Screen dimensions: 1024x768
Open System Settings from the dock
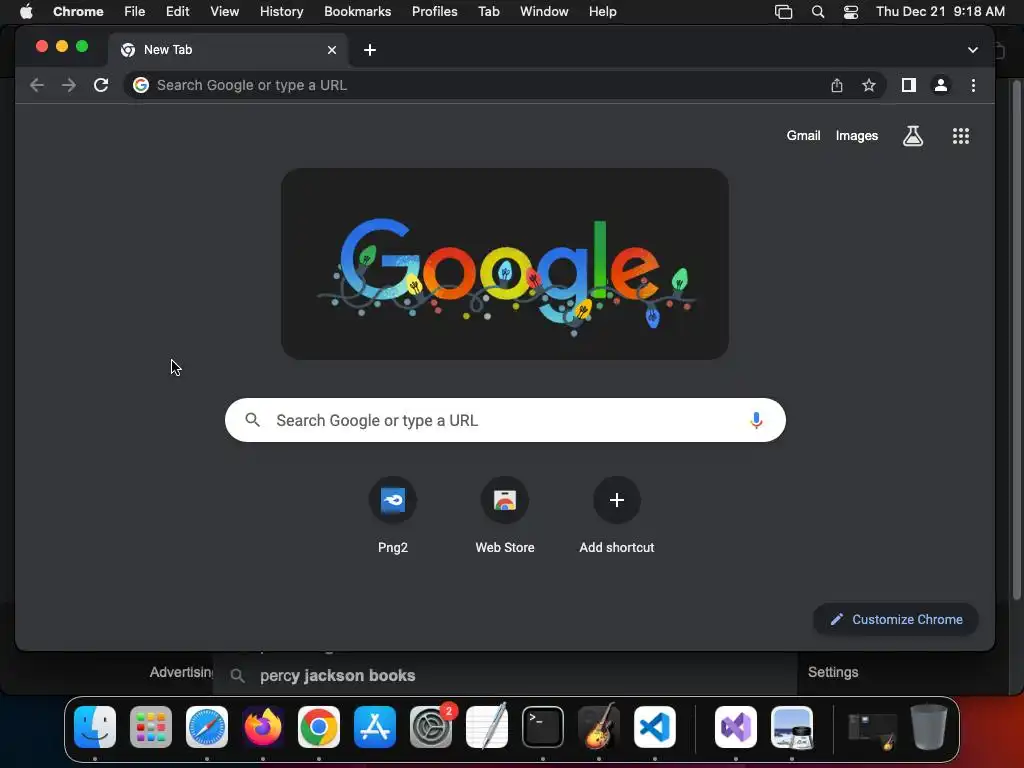click(431, 727)
